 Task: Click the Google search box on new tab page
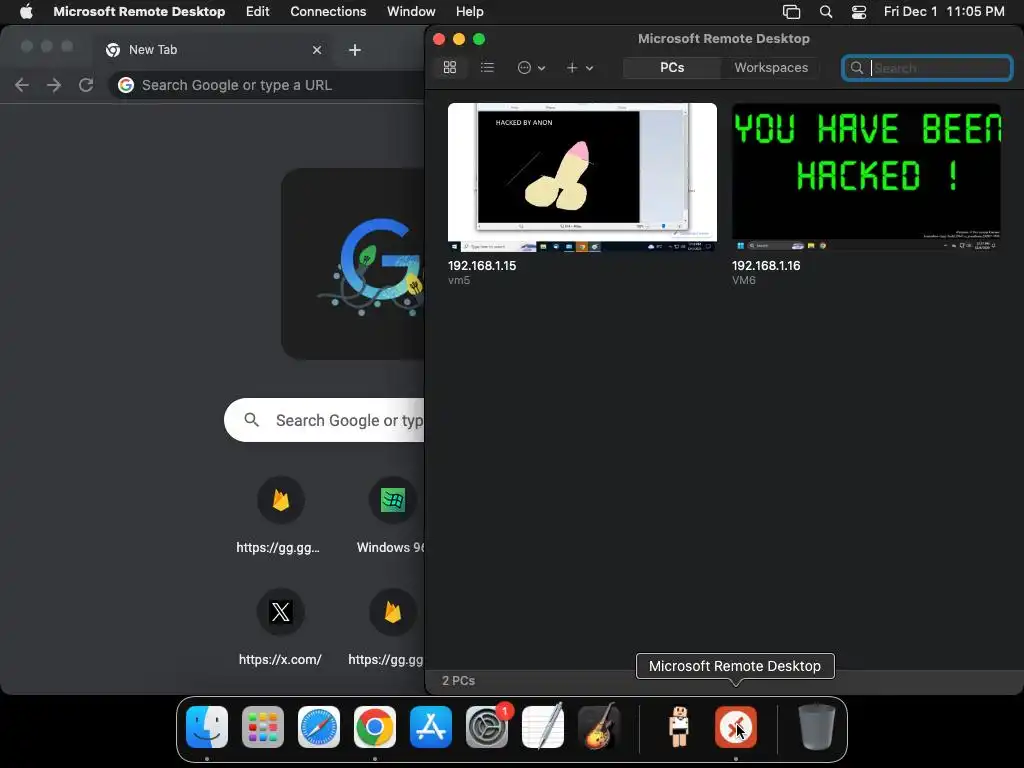[x=325, y=420]
